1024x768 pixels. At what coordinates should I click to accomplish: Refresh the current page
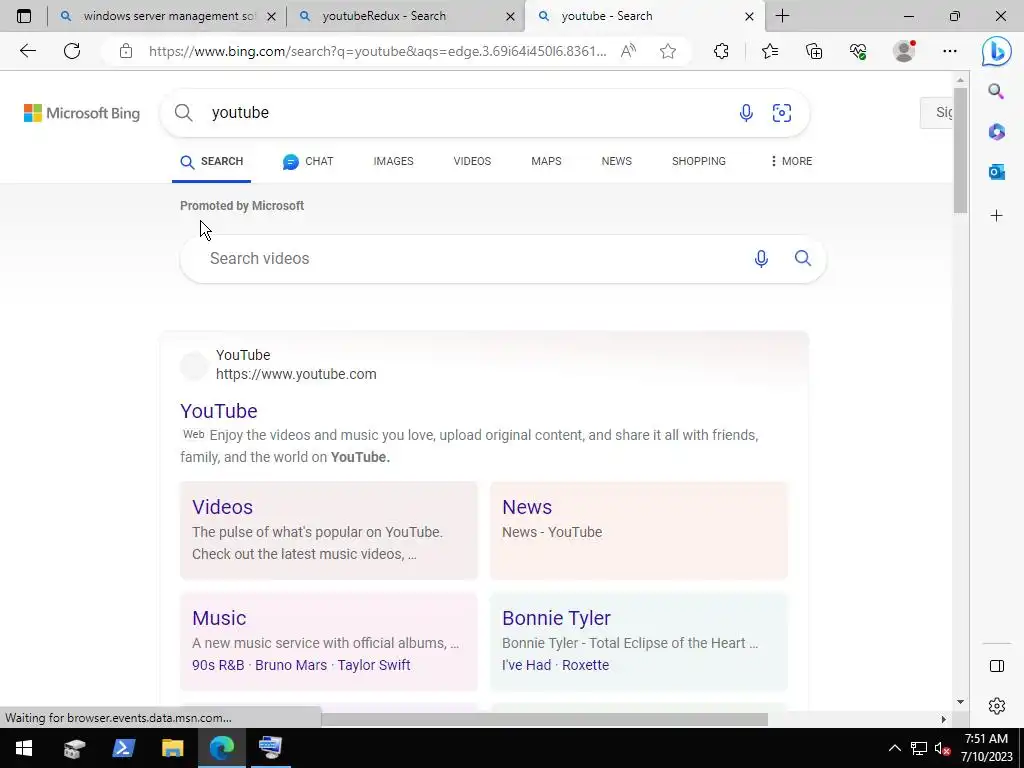(72, 51)
